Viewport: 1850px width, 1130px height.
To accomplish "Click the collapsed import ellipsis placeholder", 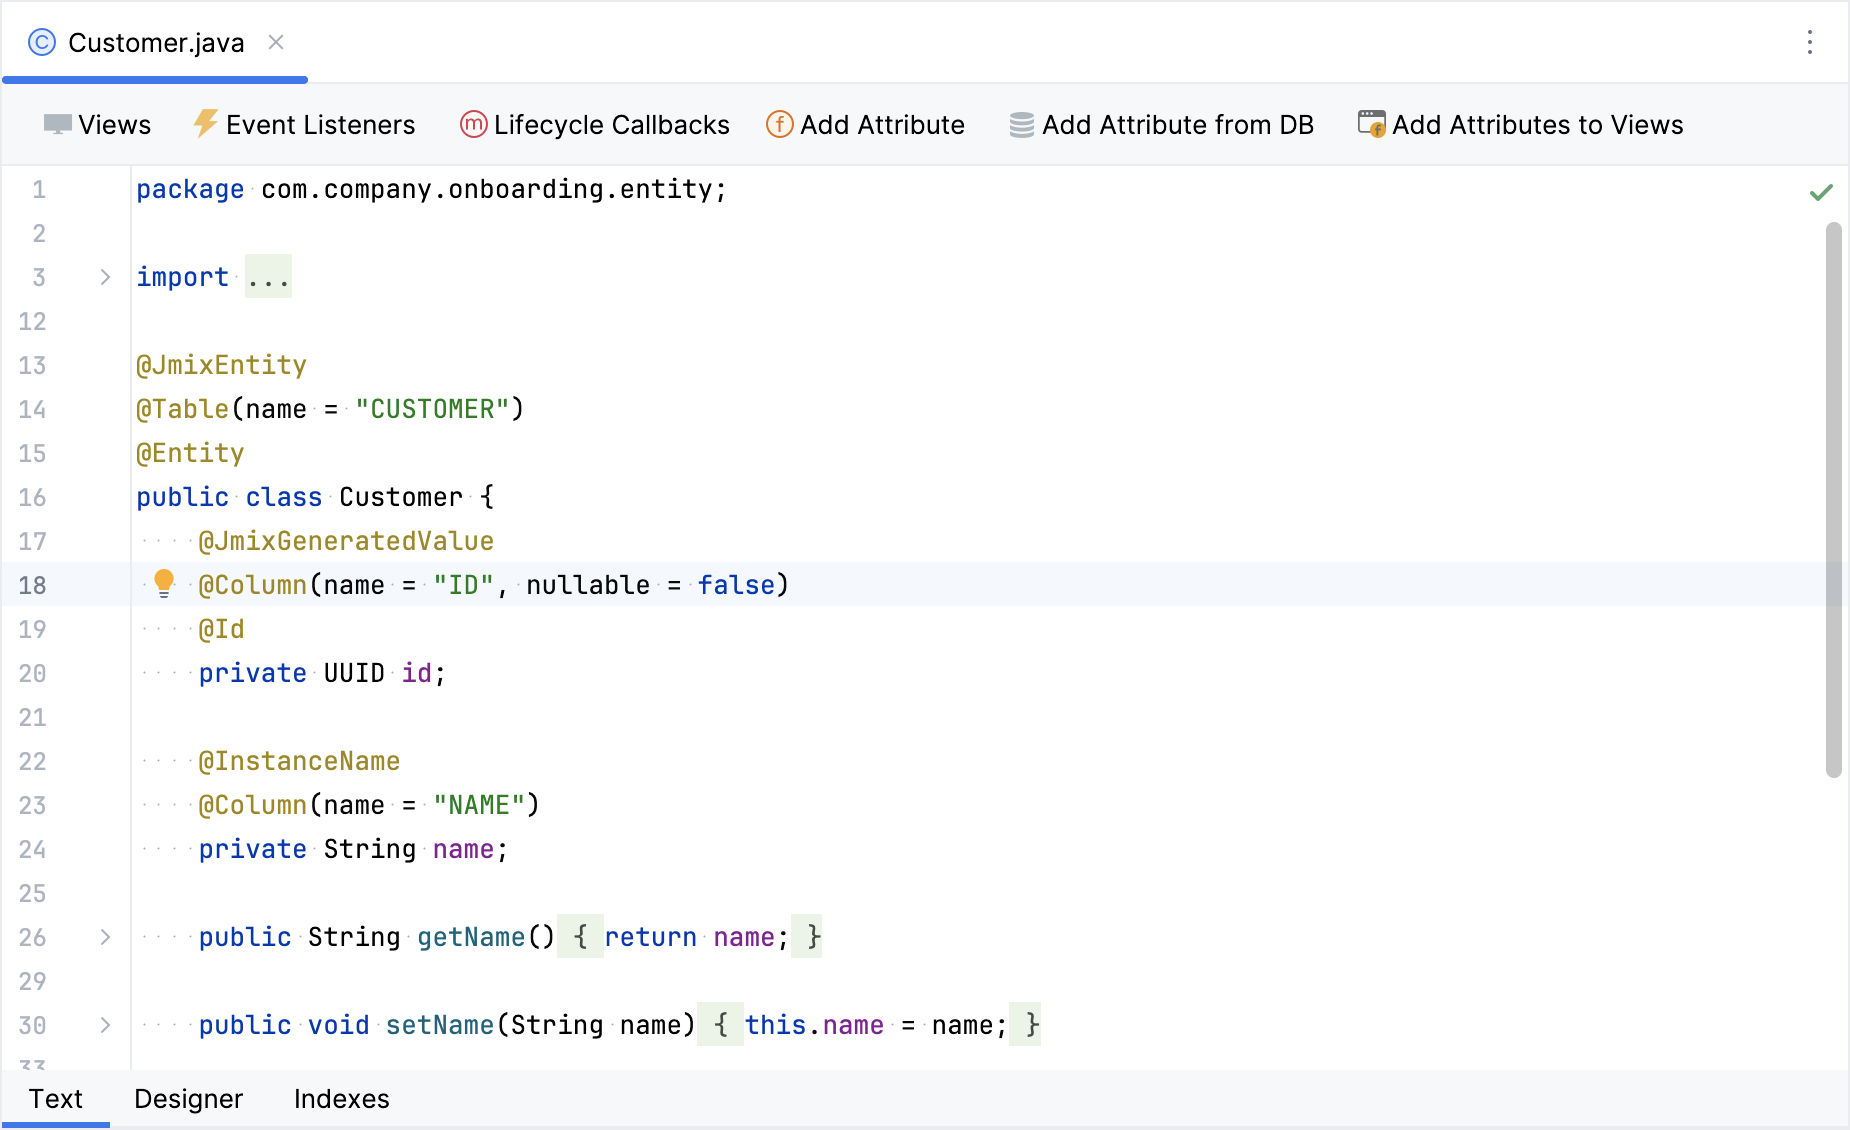I will (268, 277).
